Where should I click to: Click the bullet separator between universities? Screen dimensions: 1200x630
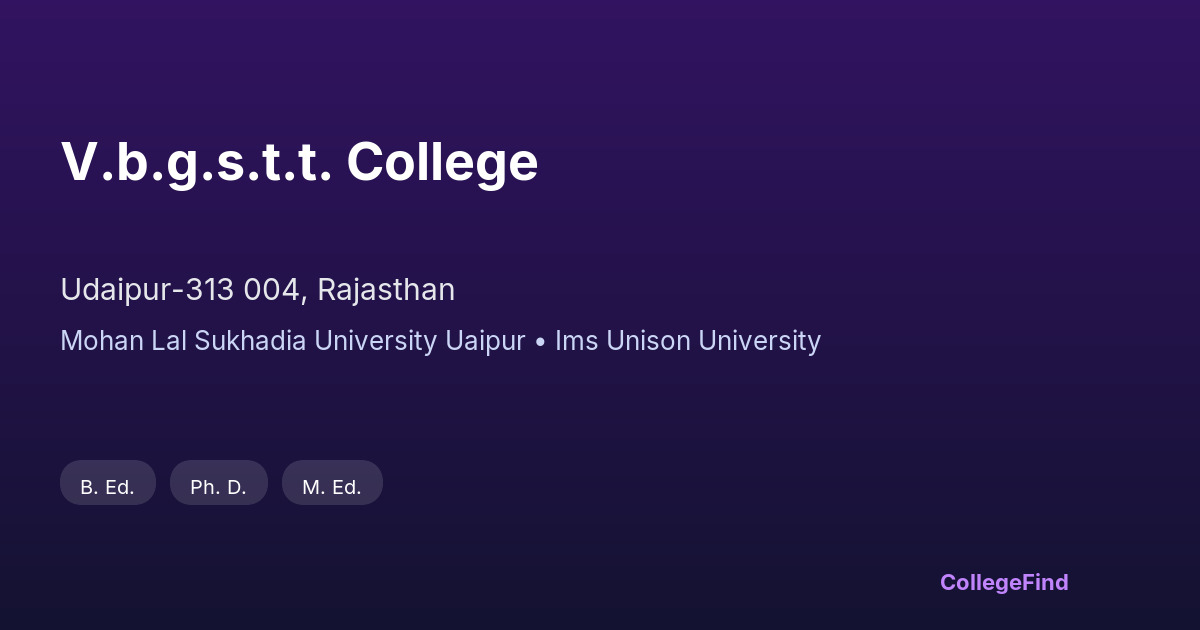[x=540, y=342]
